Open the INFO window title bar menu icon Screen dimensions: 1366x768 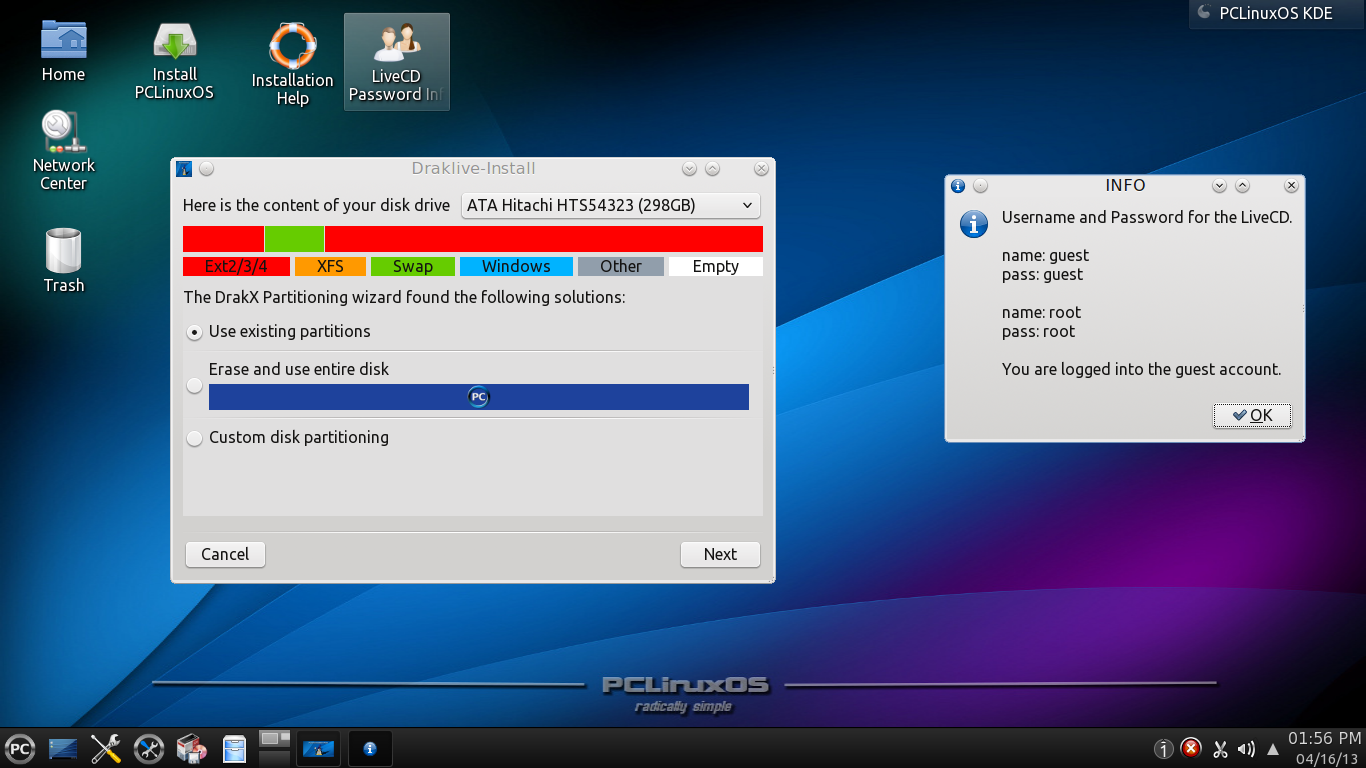pyautogui.click(x=958, y=186)
